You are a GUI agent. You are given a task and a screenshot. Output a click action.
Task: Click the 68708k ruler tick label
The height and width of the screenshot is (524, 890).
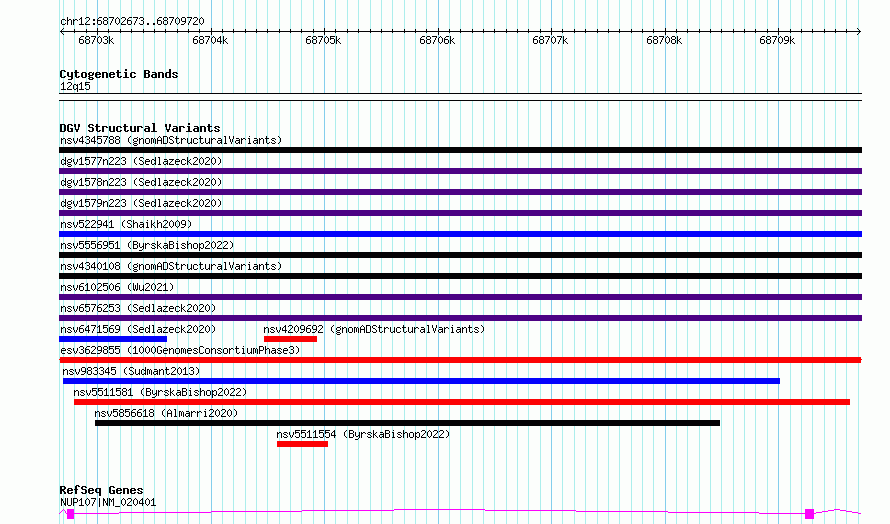coord(664,40)
